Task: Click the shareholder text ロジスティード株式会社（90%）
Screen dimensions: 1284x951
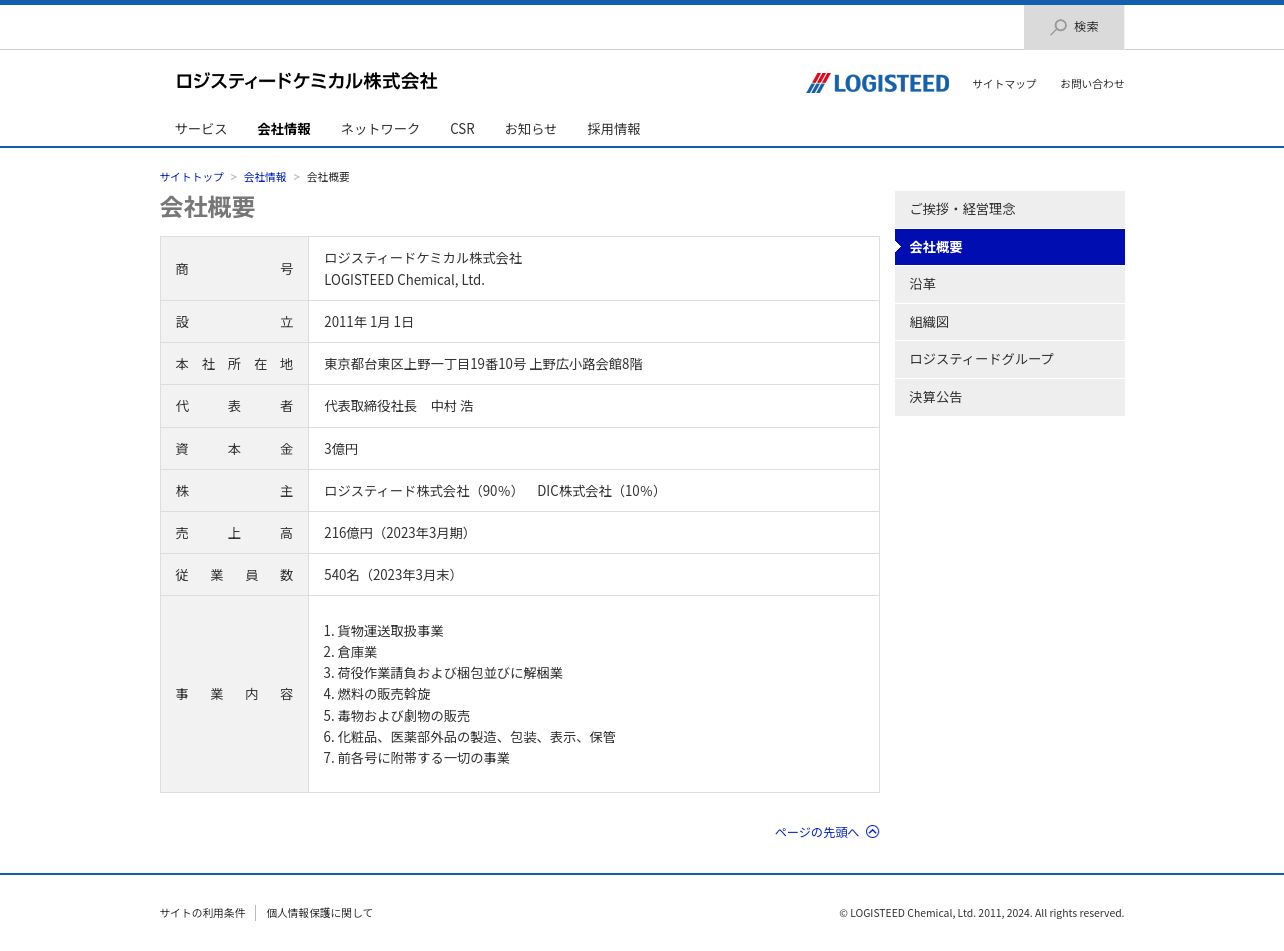Action: [x=423, y=491]
